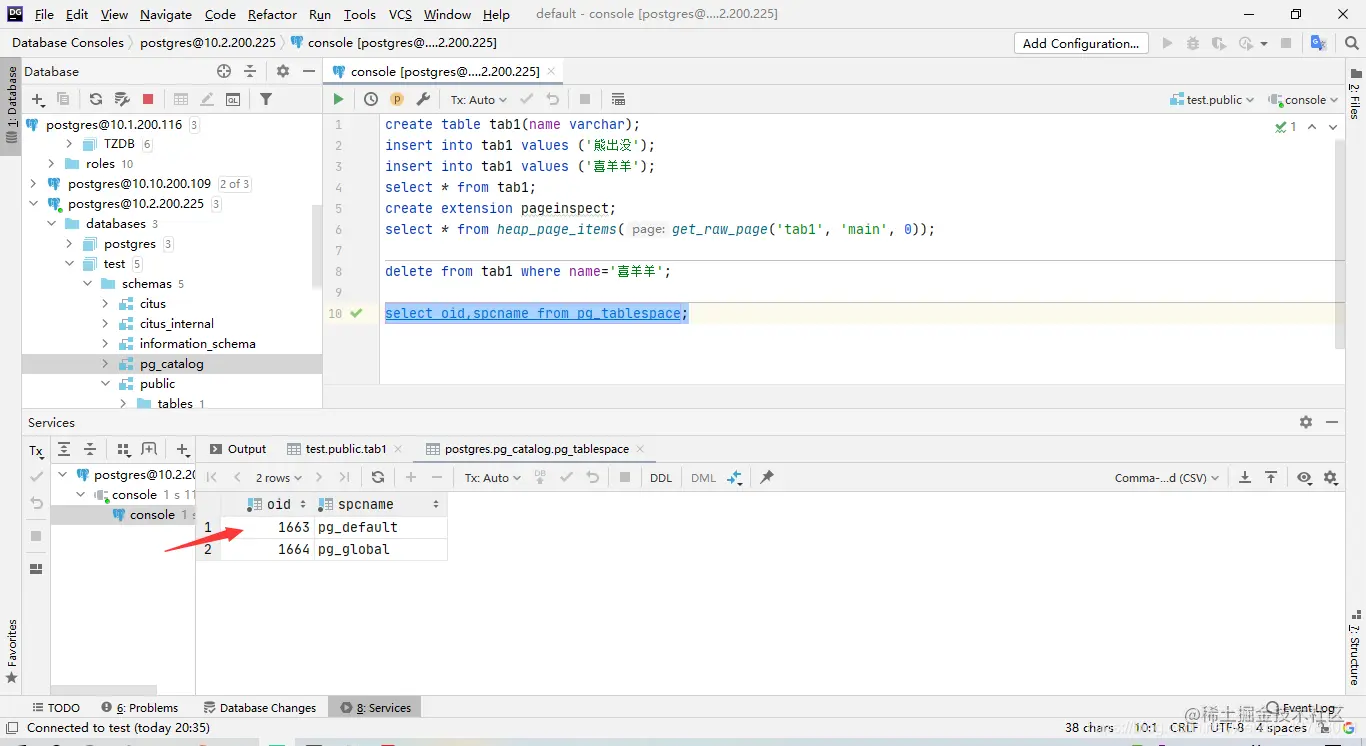Image resolution: width=1366 pixels, height=746 pixels.
Task: Open data source properties icon in Database toolbar
Action: click(x=122, y=99)
